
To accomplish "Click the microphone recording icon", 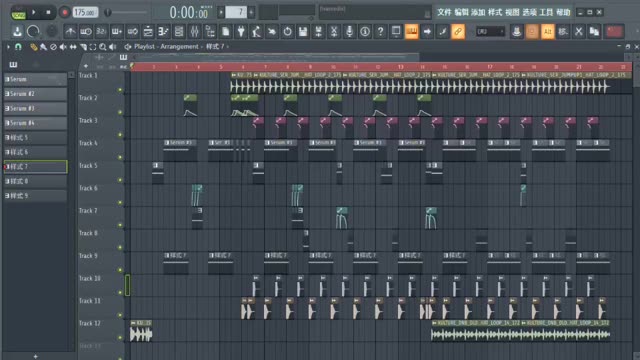I will point(349,31).
